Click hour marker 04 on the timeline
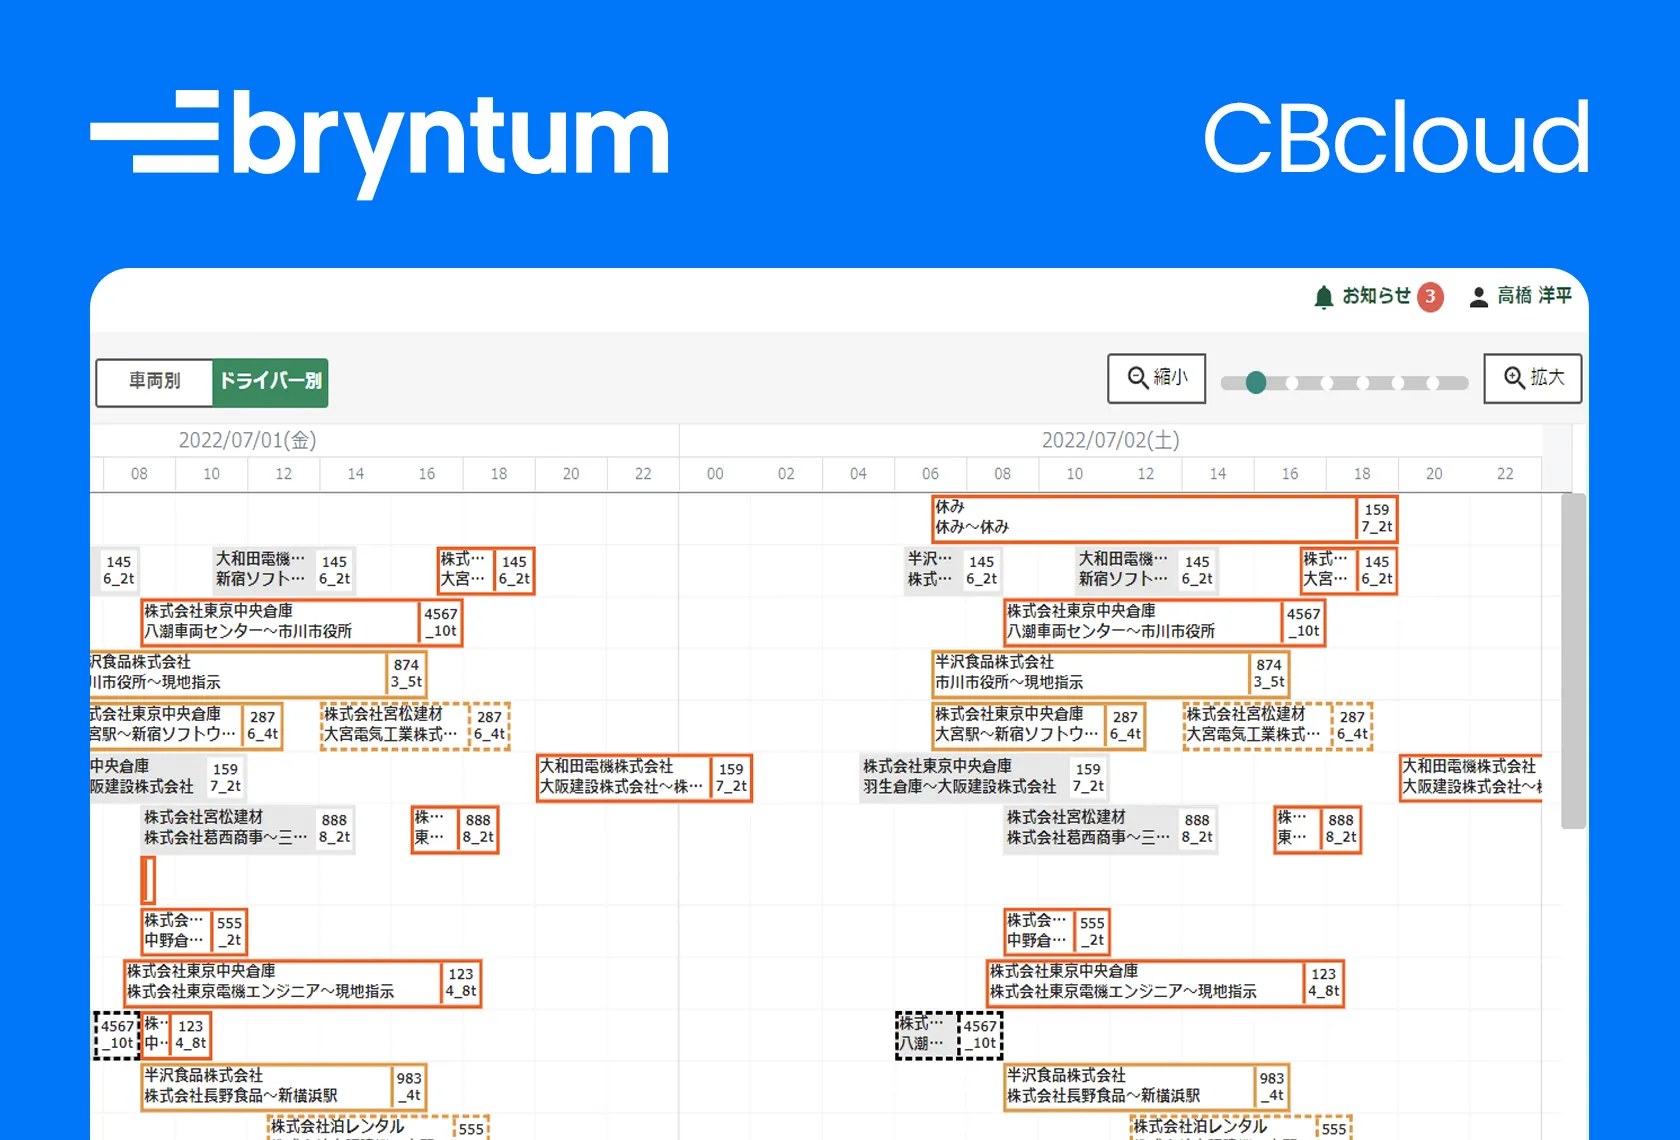Screen dimensions: 1680x1140 pyautogui.click(x=858, y=474)
